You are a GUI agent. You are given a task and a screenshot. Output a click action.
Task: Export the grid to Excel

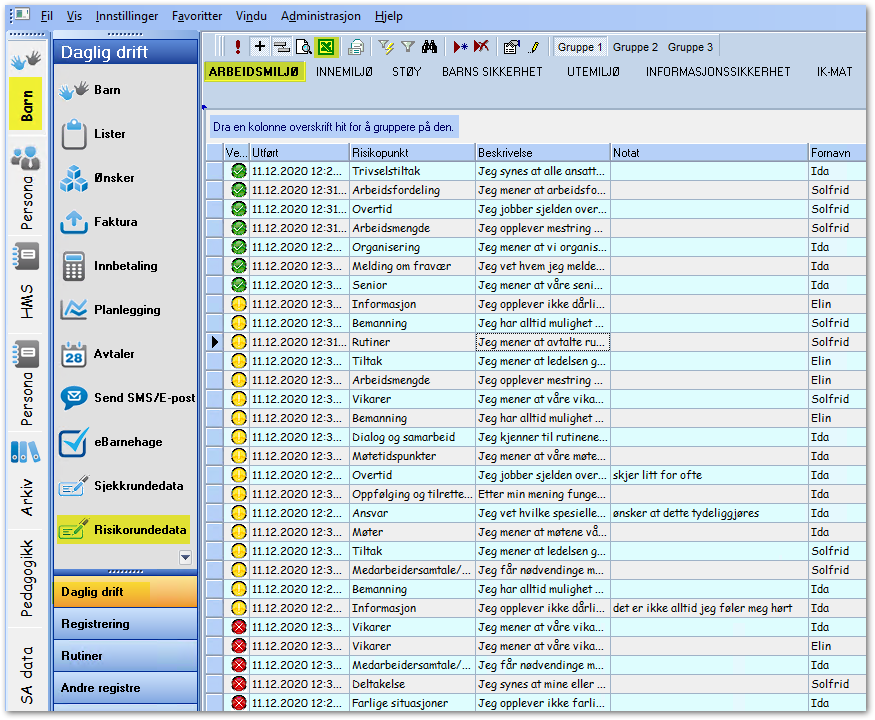tap(326, 47)
